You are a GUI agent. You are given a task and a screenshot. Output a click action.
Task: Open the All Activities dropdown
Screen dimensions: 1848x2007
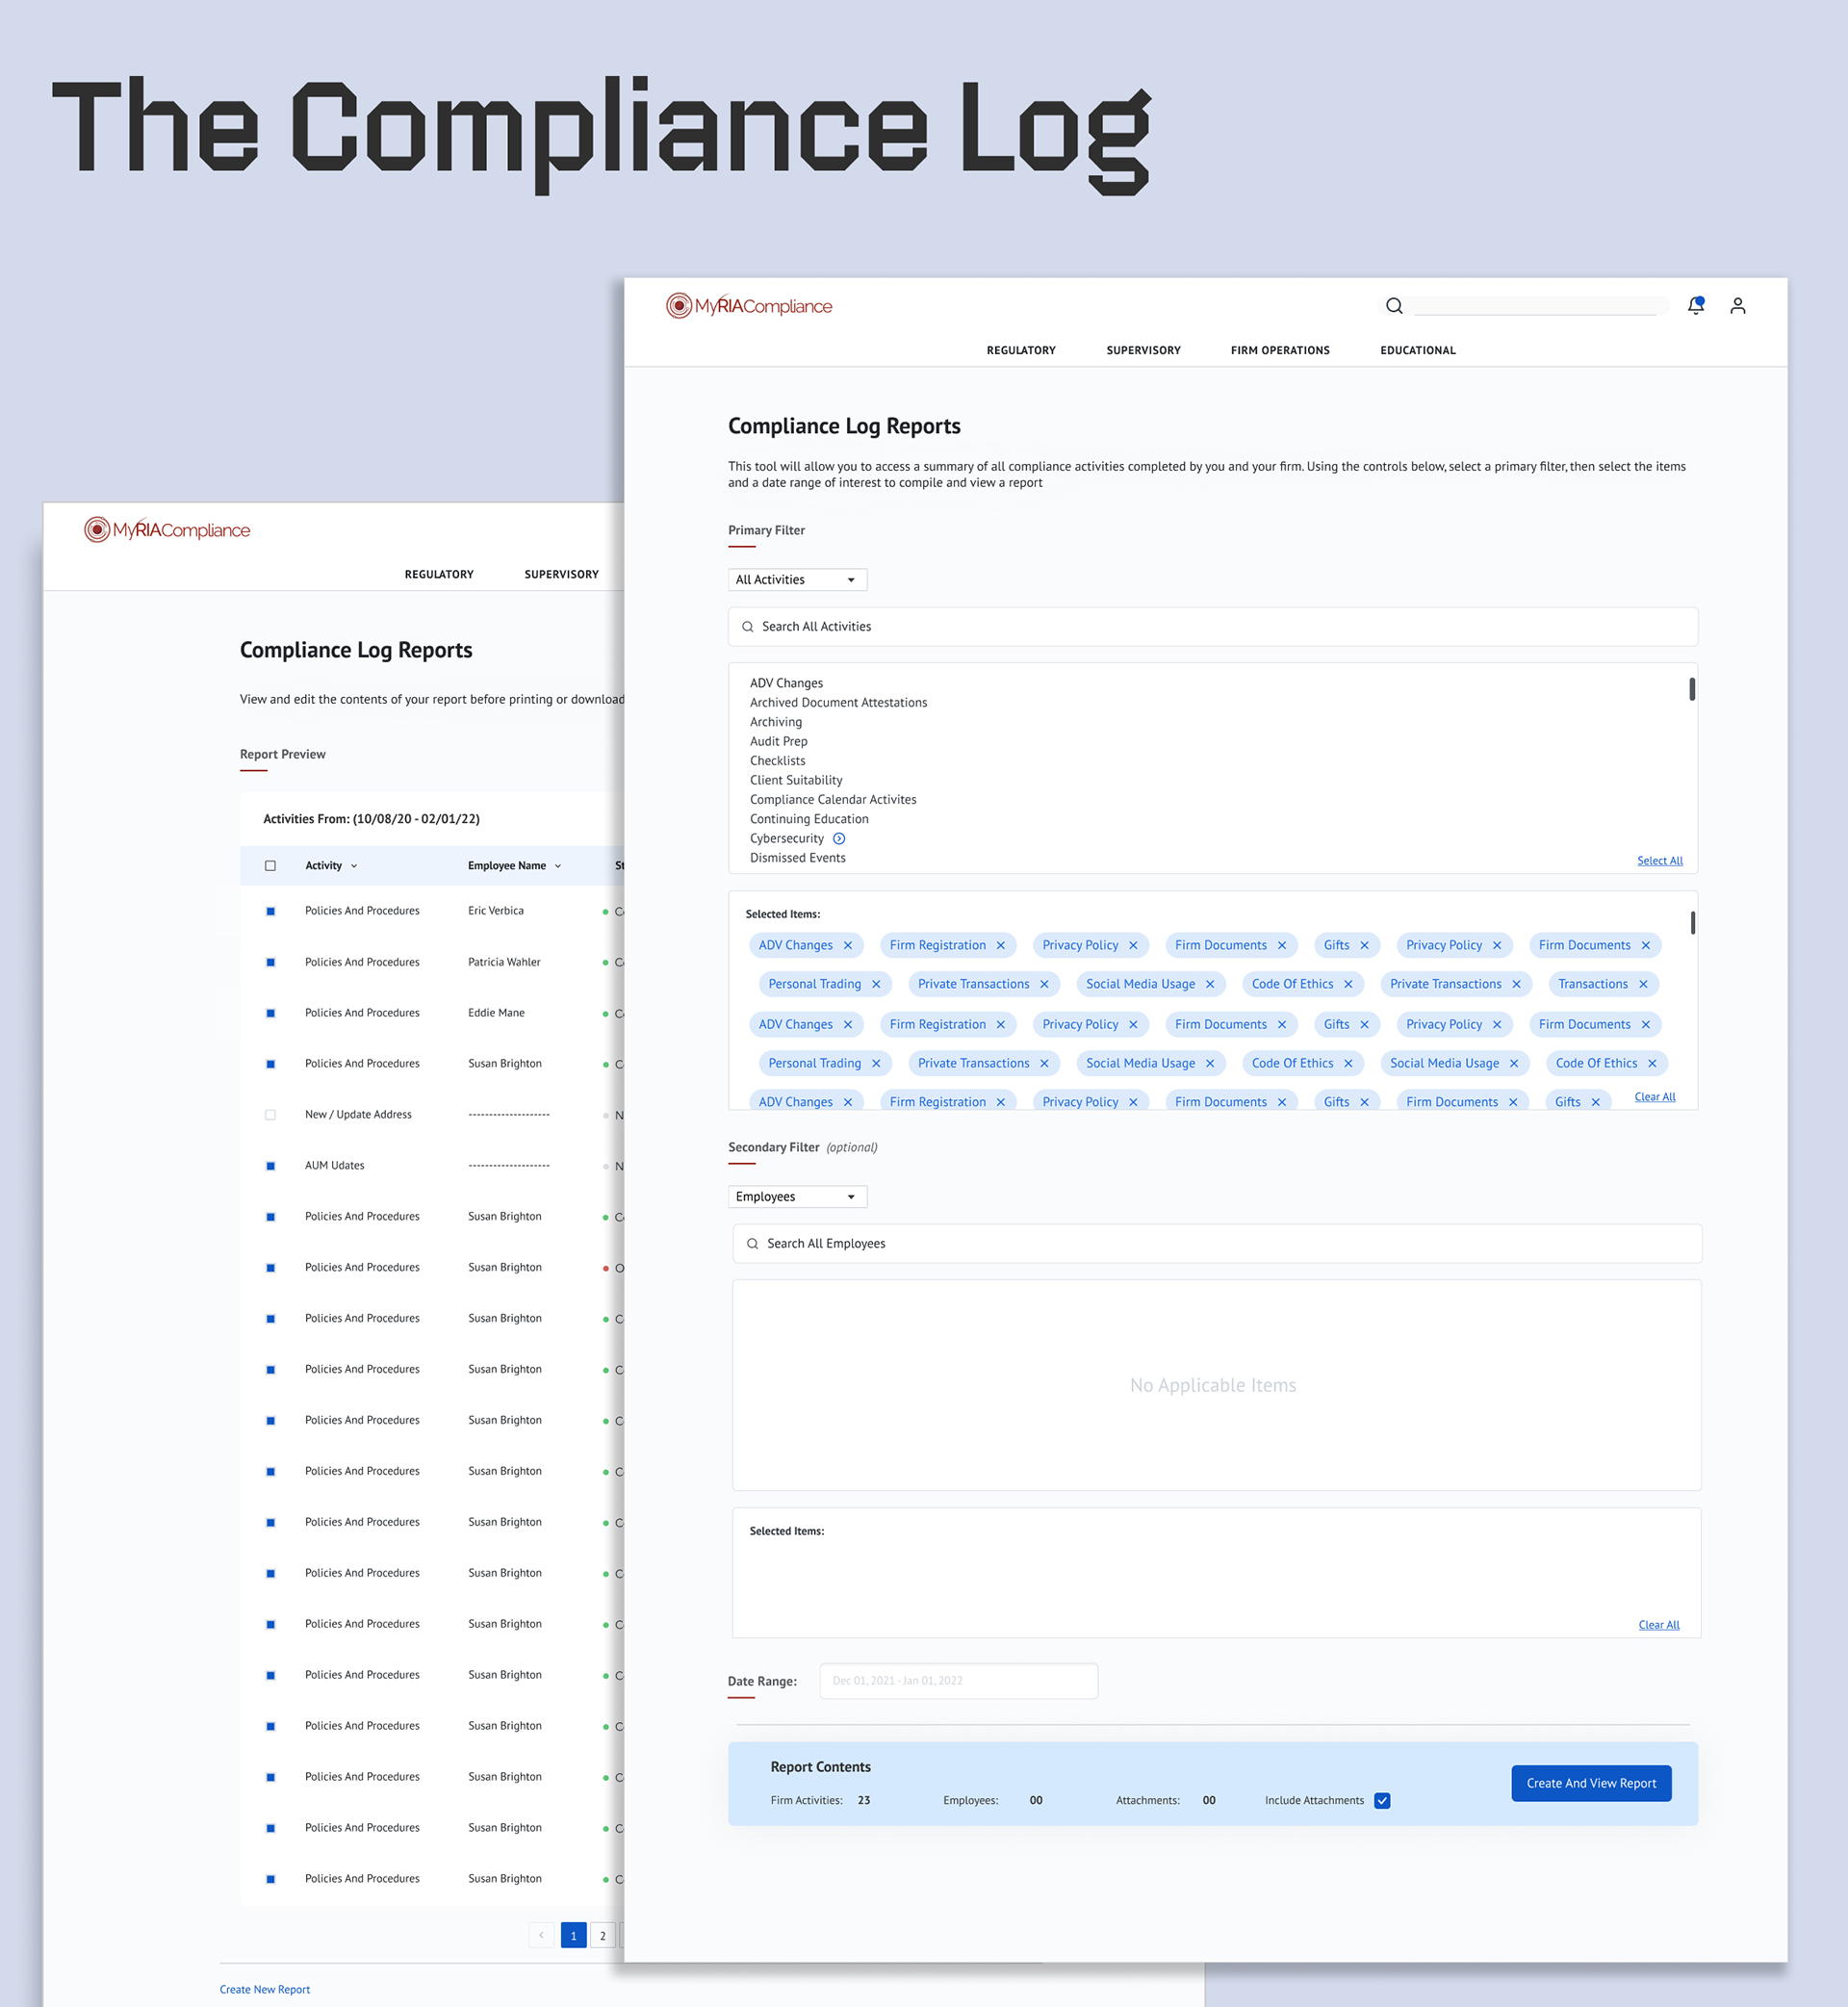point(797,580)
